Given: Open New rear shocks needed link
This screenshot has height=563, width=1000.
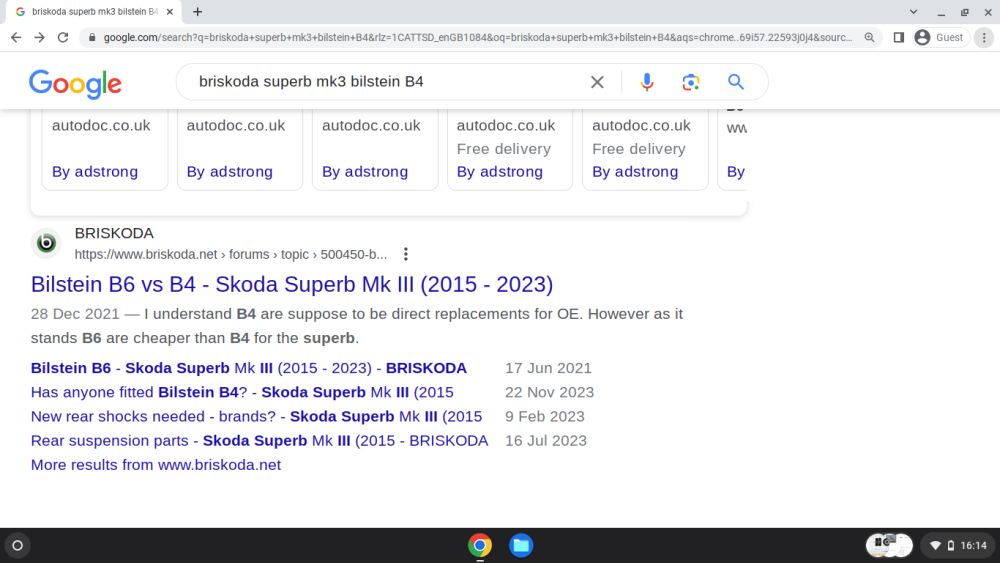Looking at the screenshot, I should point(256,416).
